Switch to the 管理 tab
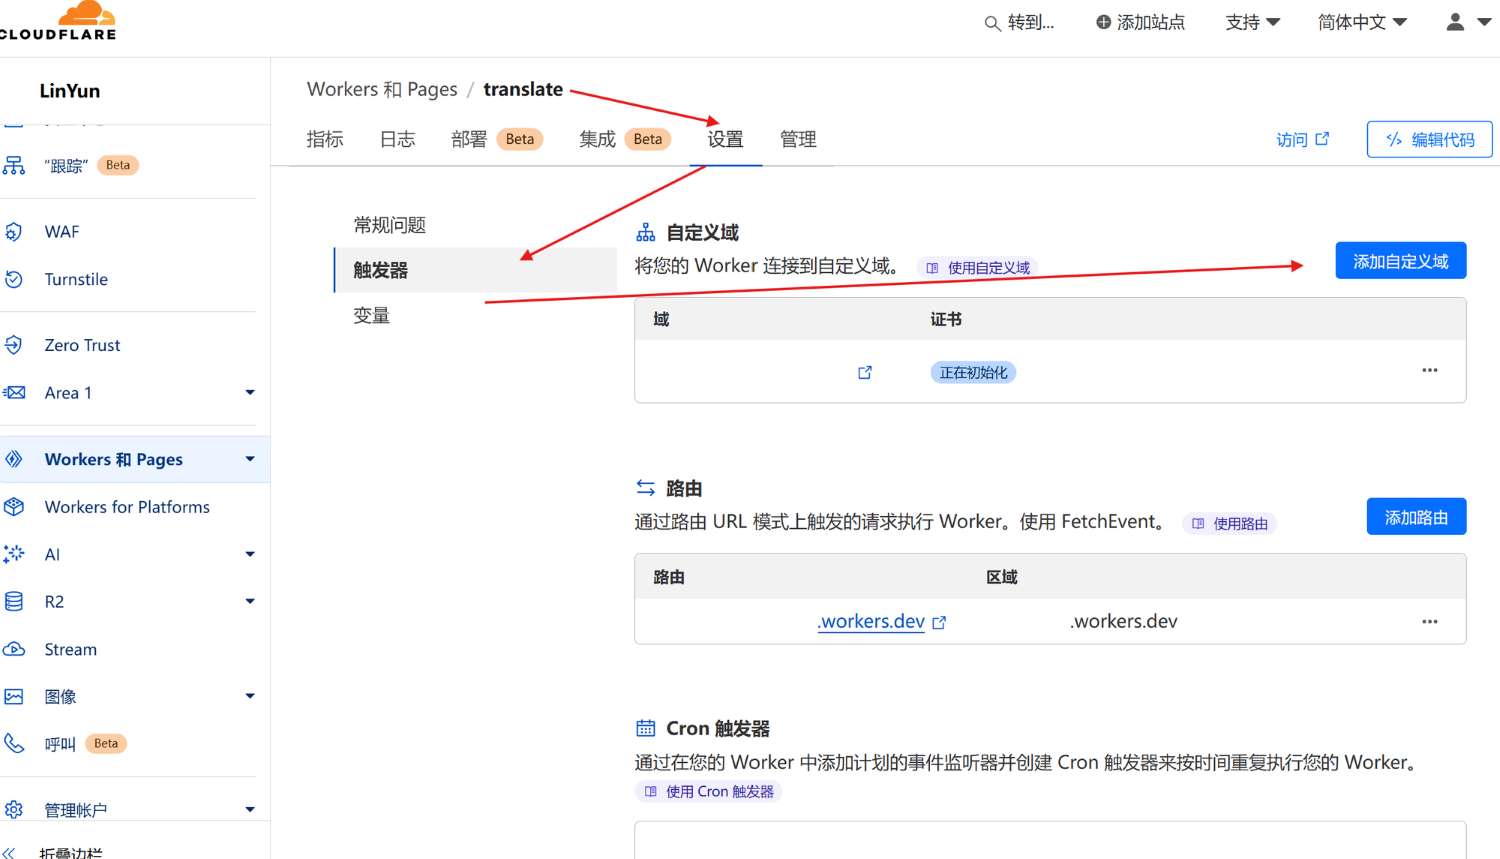 pyautogui.click(x=798, y=139)
